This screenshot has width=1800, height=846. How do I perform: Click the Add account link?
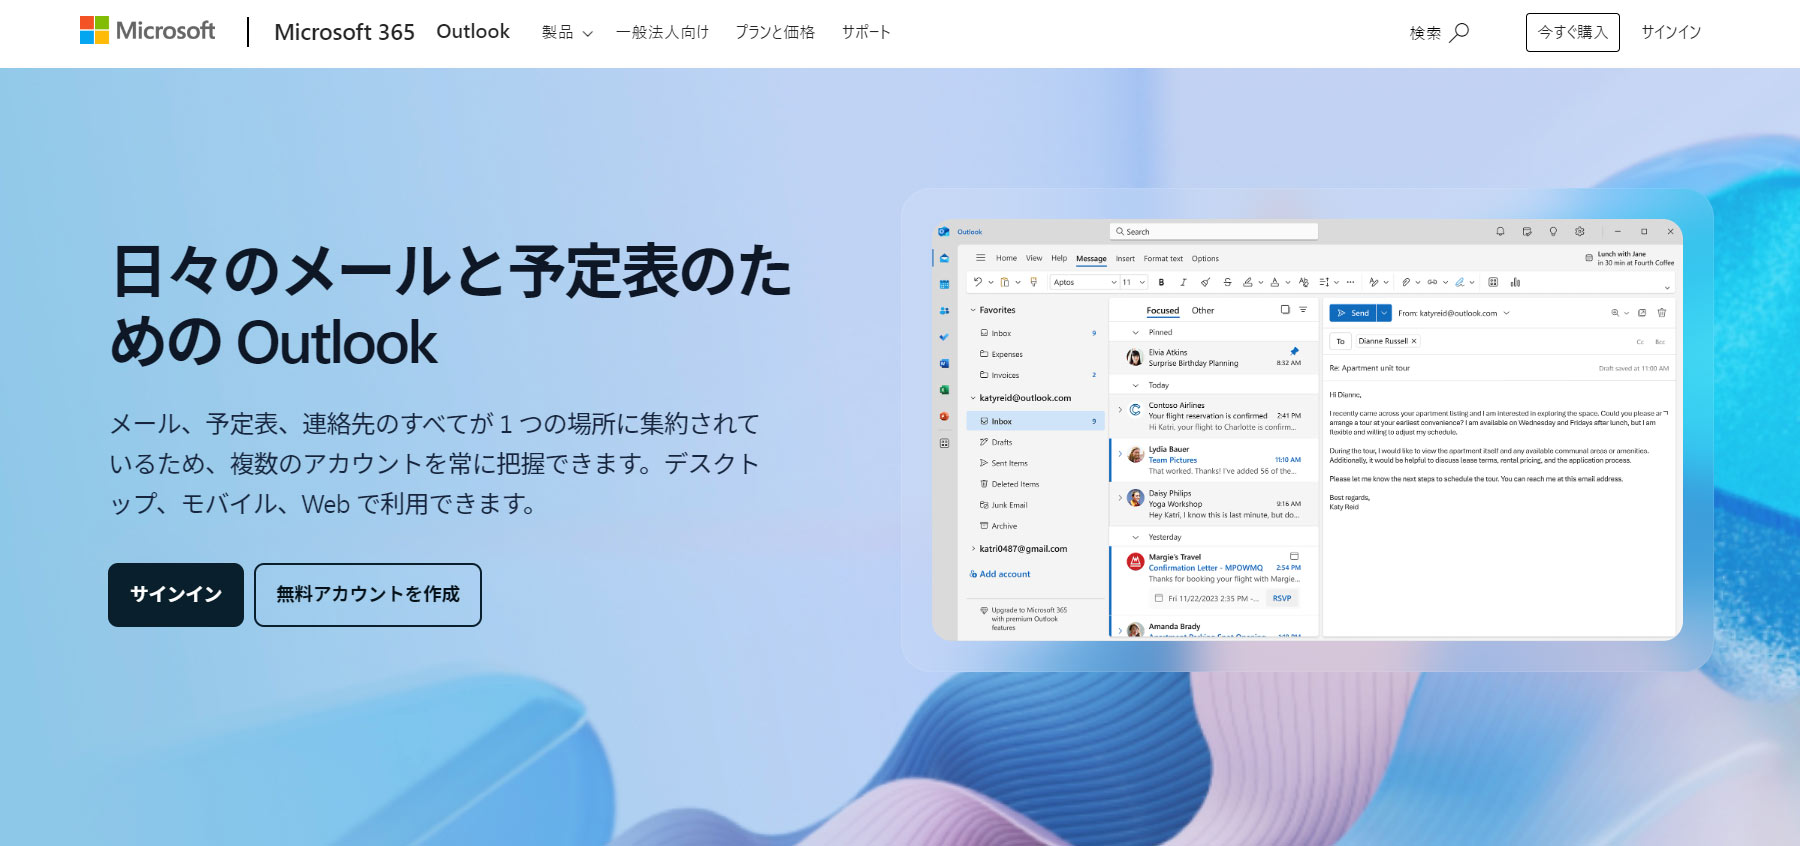(1000, 574)
